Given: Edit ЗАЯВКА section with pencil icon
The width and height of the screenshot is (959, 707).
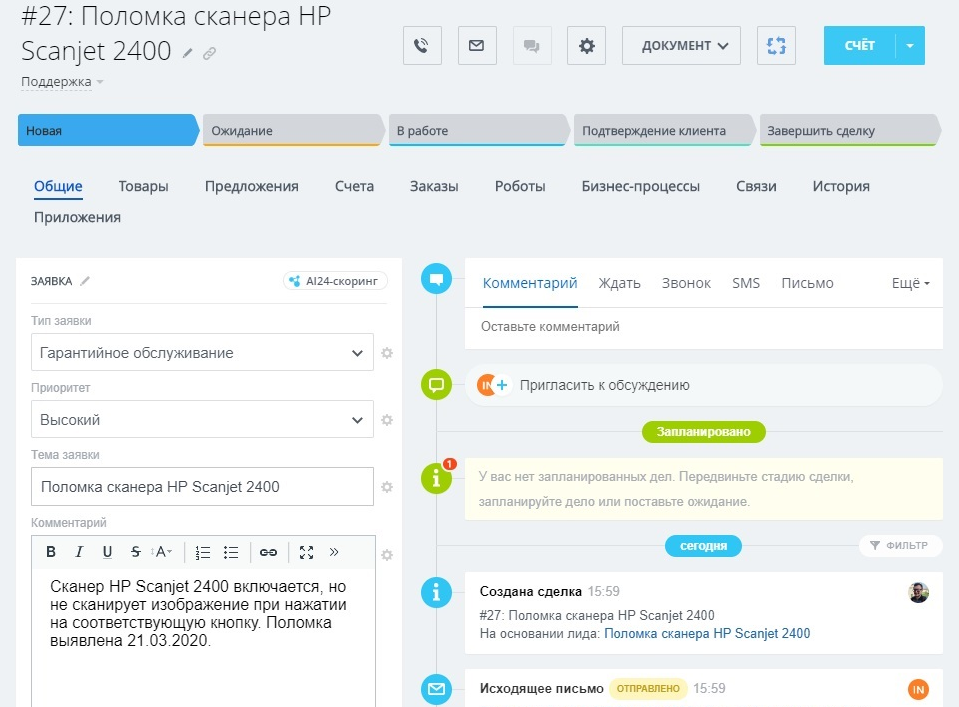Looking at the screenshot, I should tap(85, 281).
